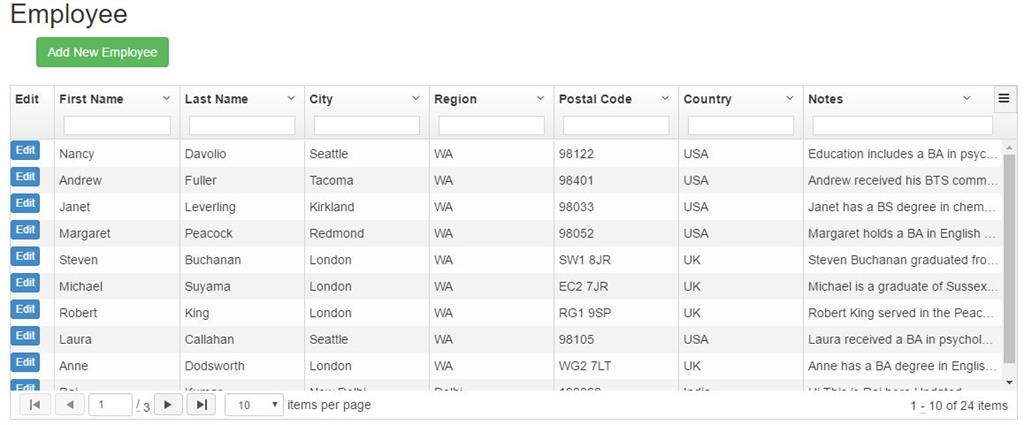Screen dimensions: 1024x425
Task: Open the First Name column menu chevron
Action: [166, 99]
